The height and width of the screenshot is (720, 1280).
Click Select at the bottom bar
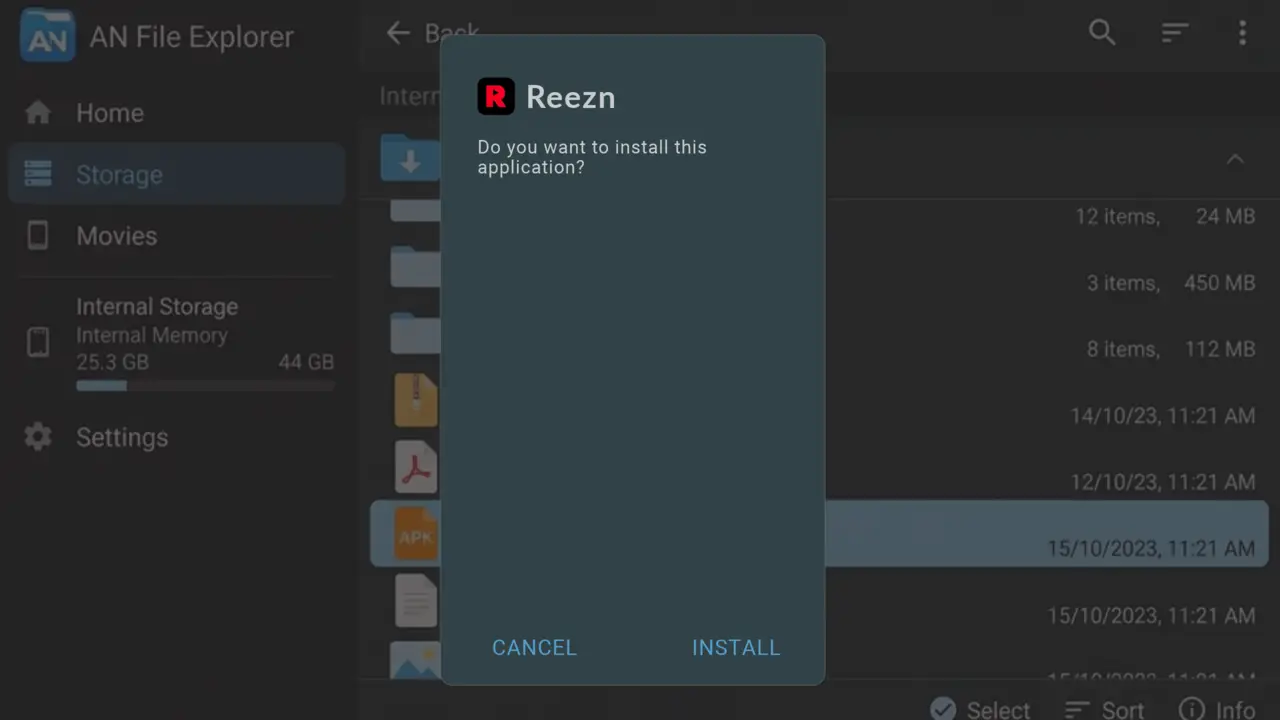pos(980,710)
